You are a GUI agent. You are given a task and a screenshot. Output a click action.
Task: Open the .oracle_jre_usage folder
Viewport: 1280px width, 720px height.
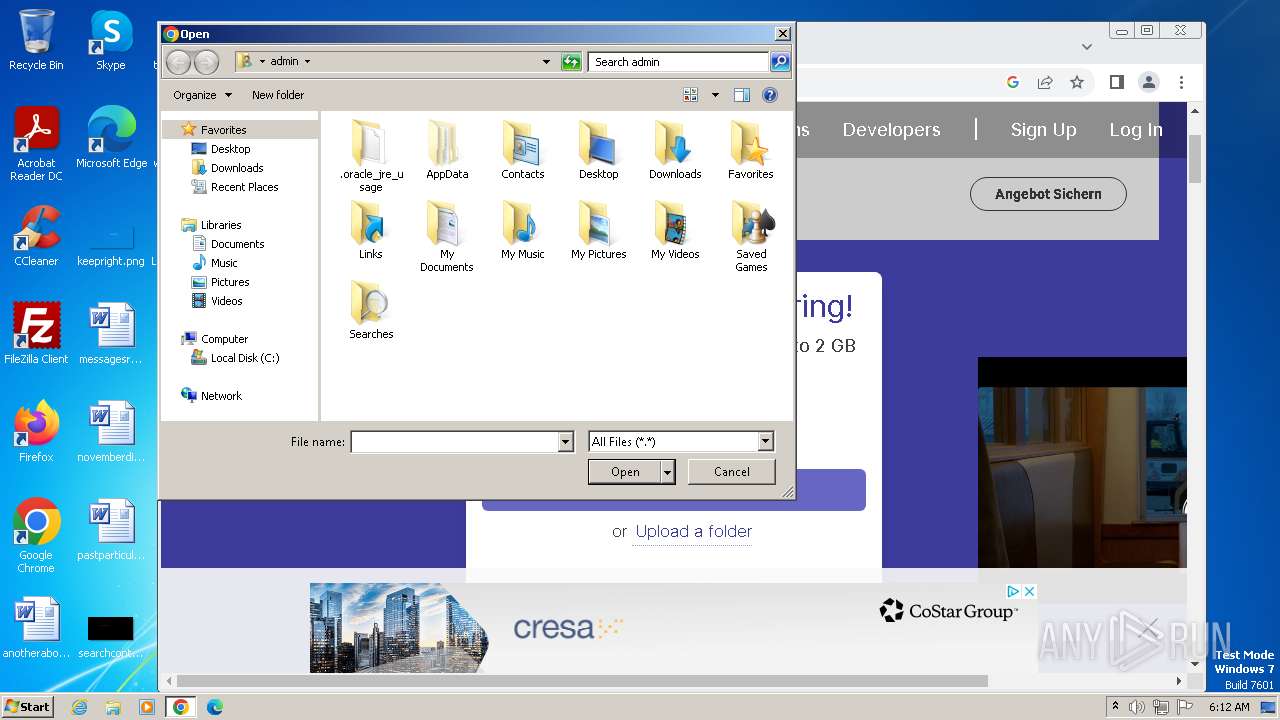[371, 156]
